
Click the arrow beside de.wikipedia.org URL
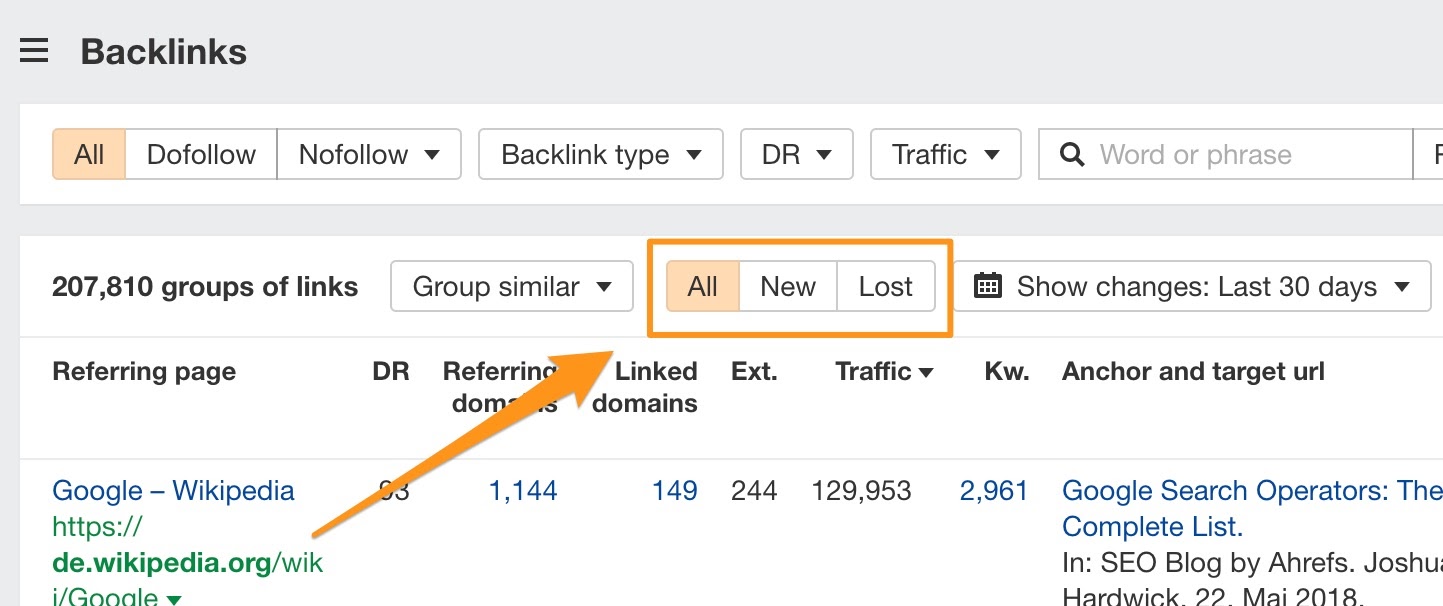coord(174,599)
